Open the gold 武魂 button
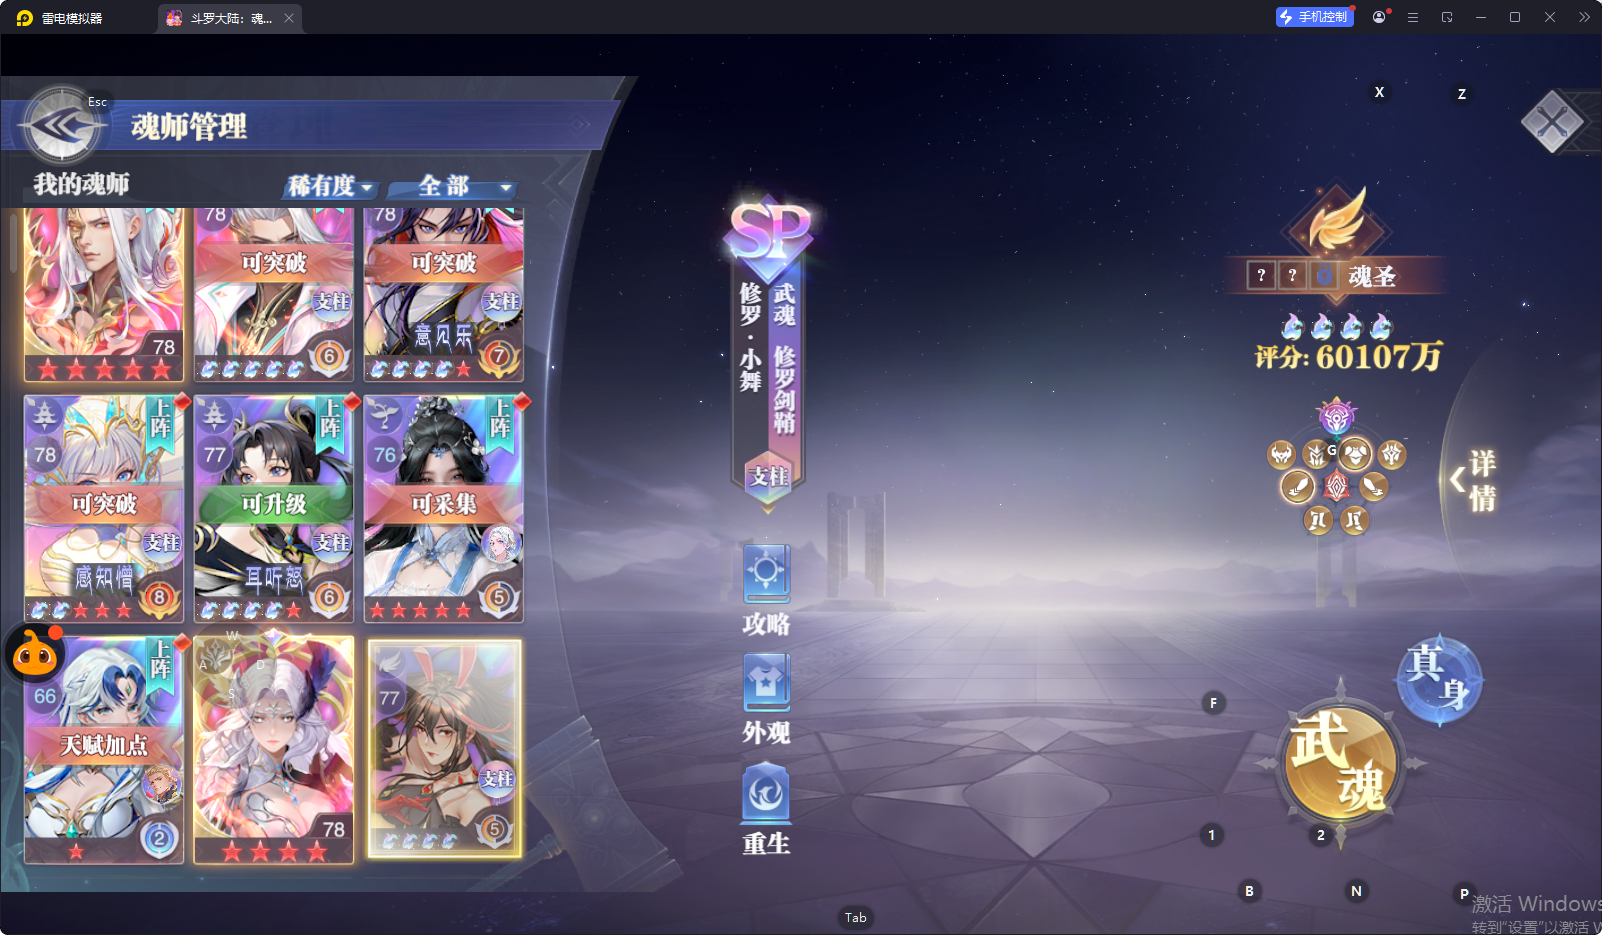The image size is (1602, 935). (1340, 762)
